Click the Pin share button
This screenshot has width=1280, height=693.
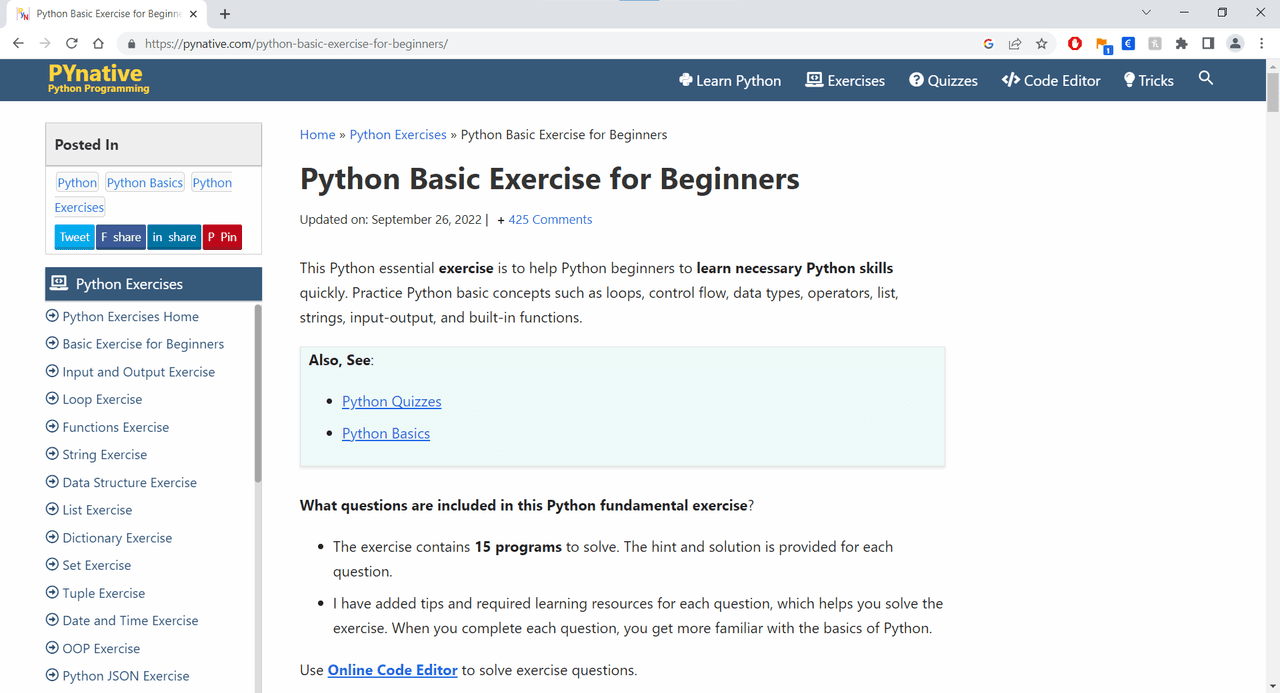222,237
